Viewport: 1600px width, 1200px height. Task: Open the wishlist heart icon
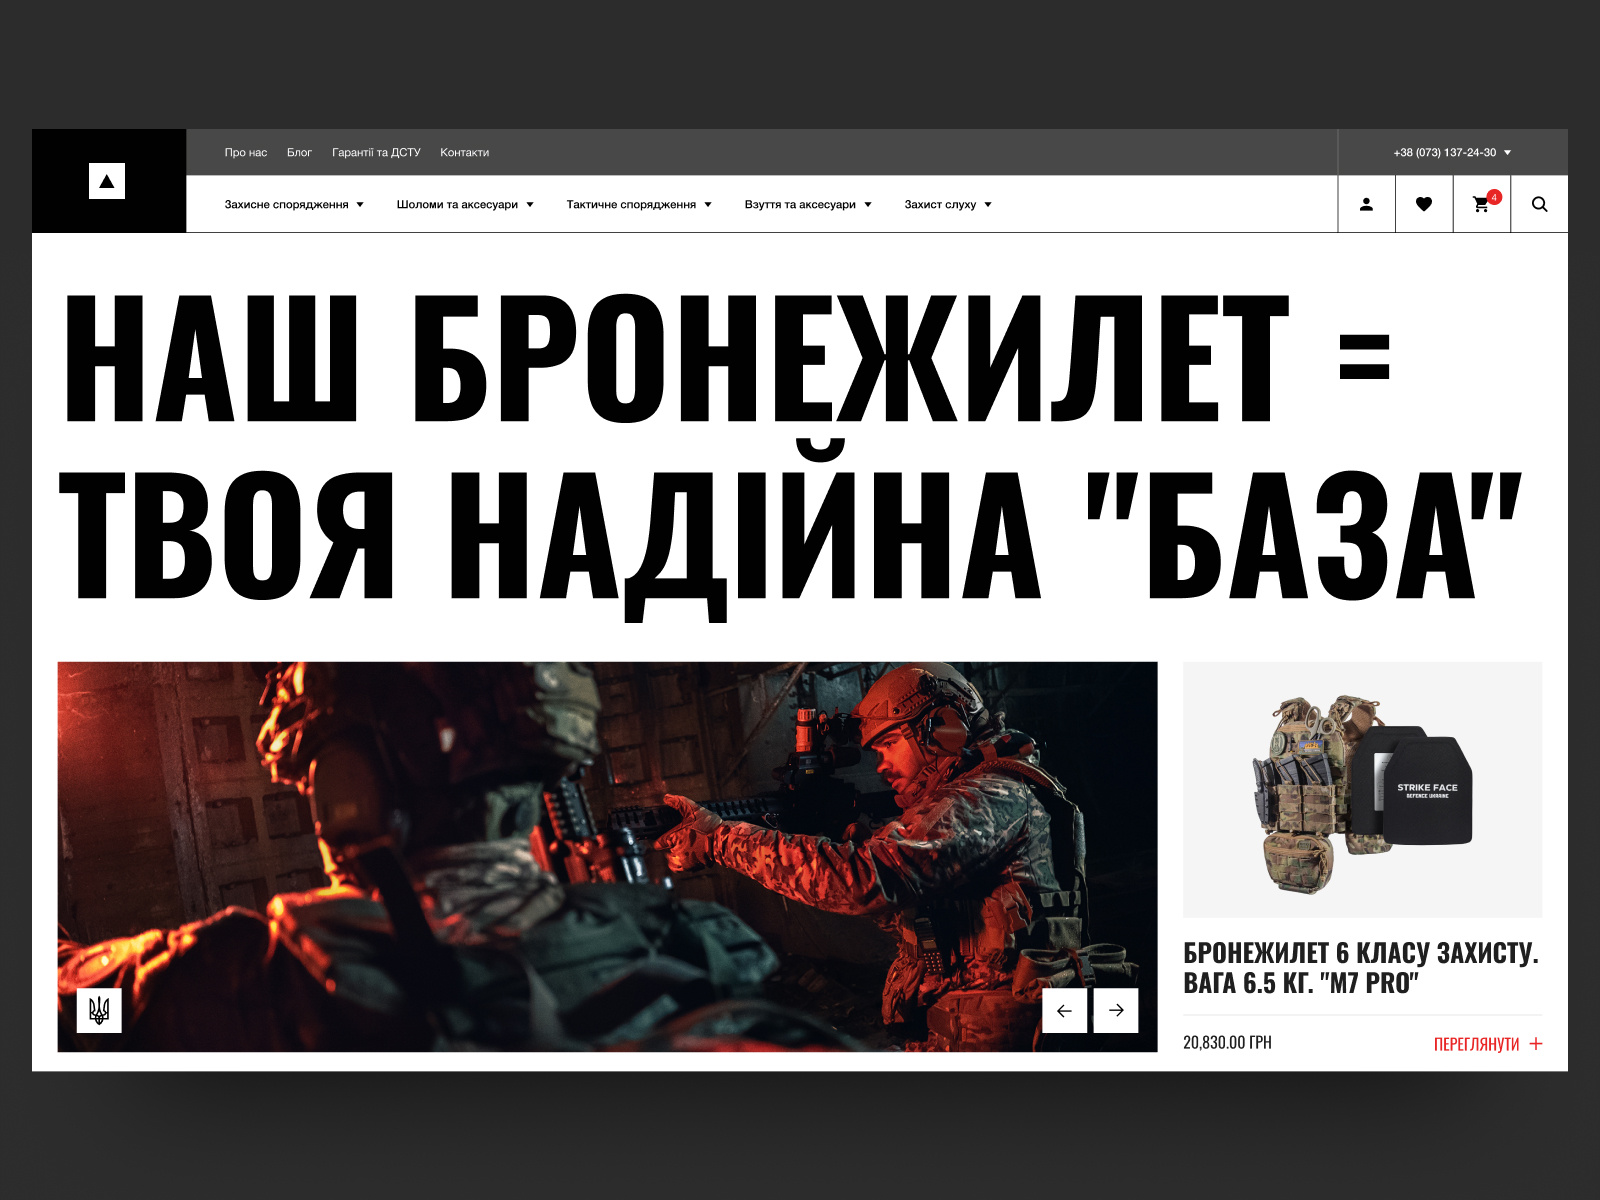[x=1424, y=203]
